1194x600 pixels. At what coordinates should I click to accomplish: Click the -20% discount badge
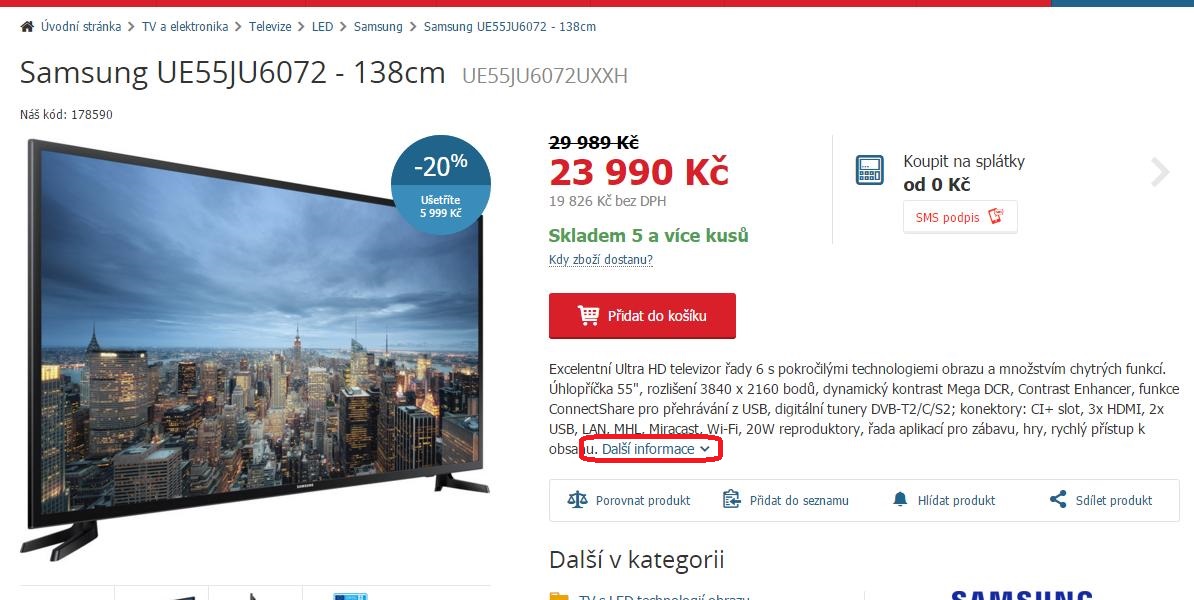(x=441, y=184)
